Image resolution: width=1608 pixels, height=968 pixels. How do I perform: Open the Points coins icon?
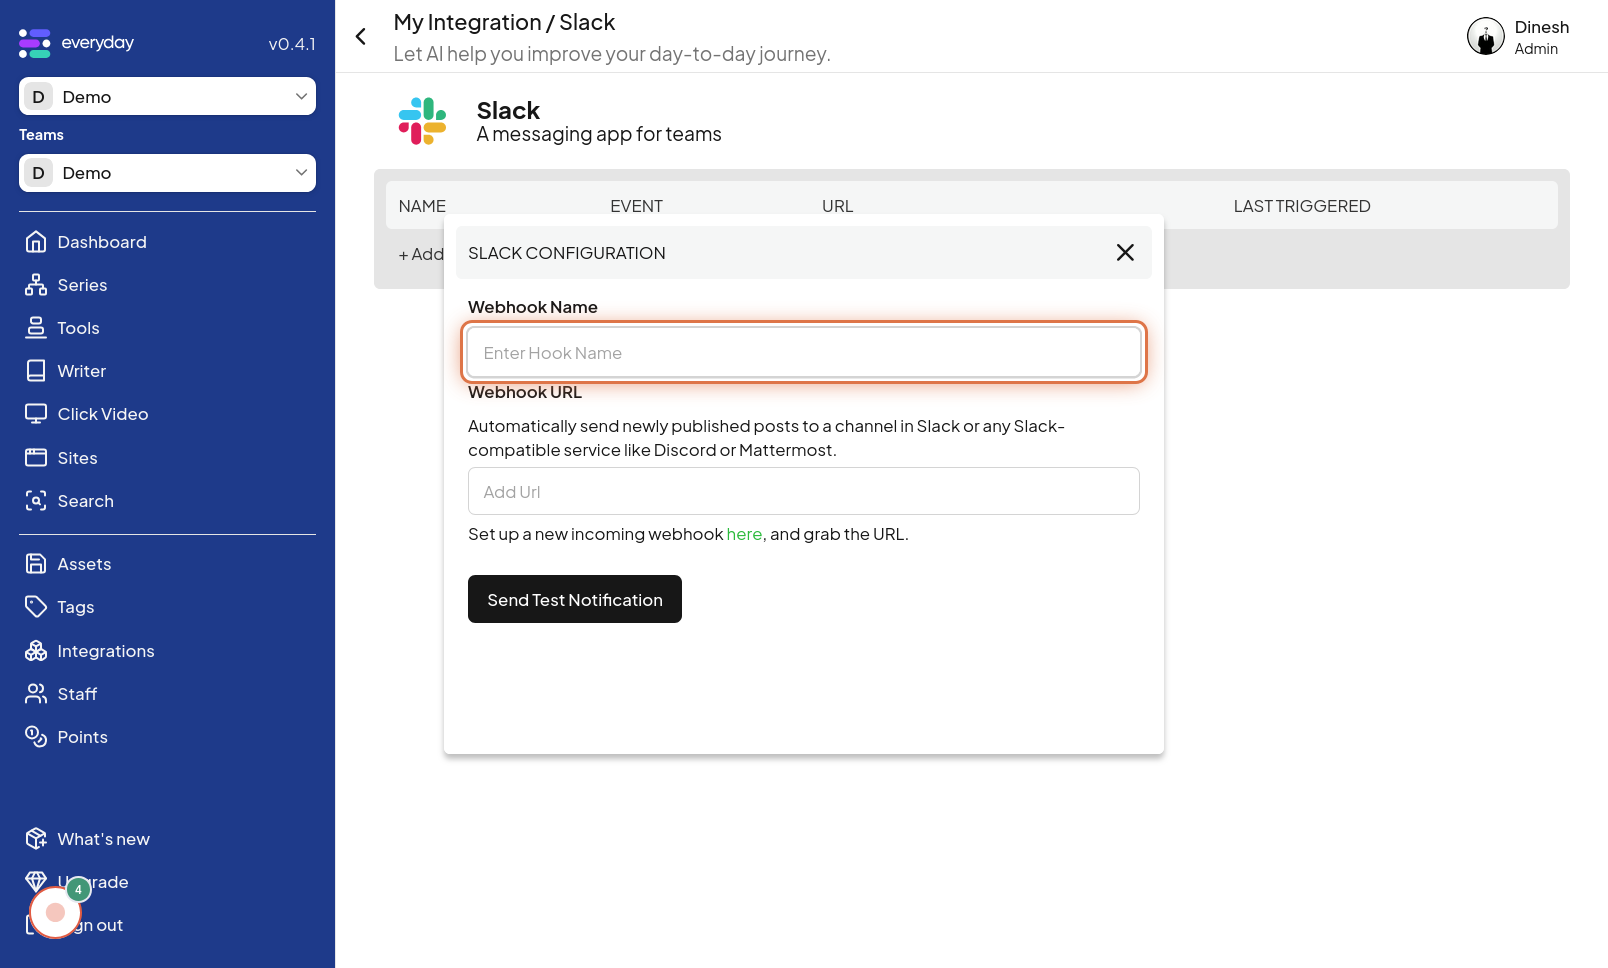[36, 737]
